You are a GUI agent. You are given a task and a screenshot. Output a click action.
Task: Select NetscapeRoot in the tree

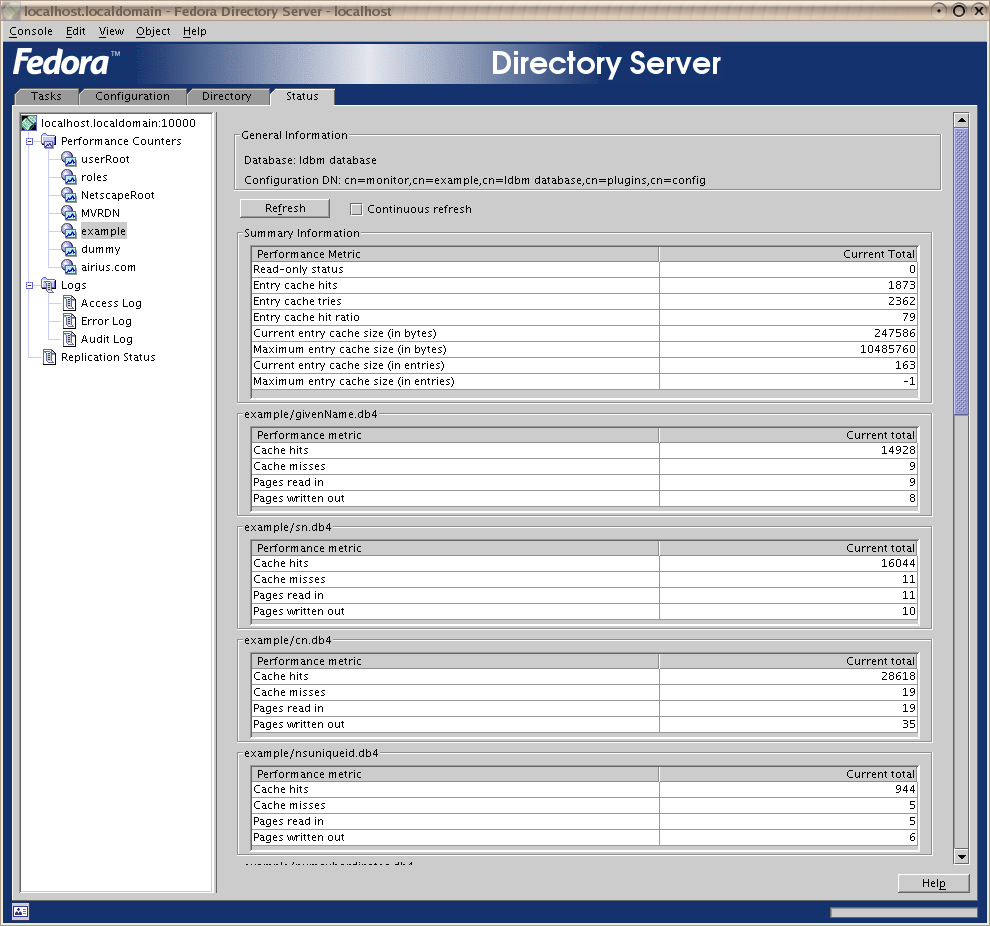[117, 195]
